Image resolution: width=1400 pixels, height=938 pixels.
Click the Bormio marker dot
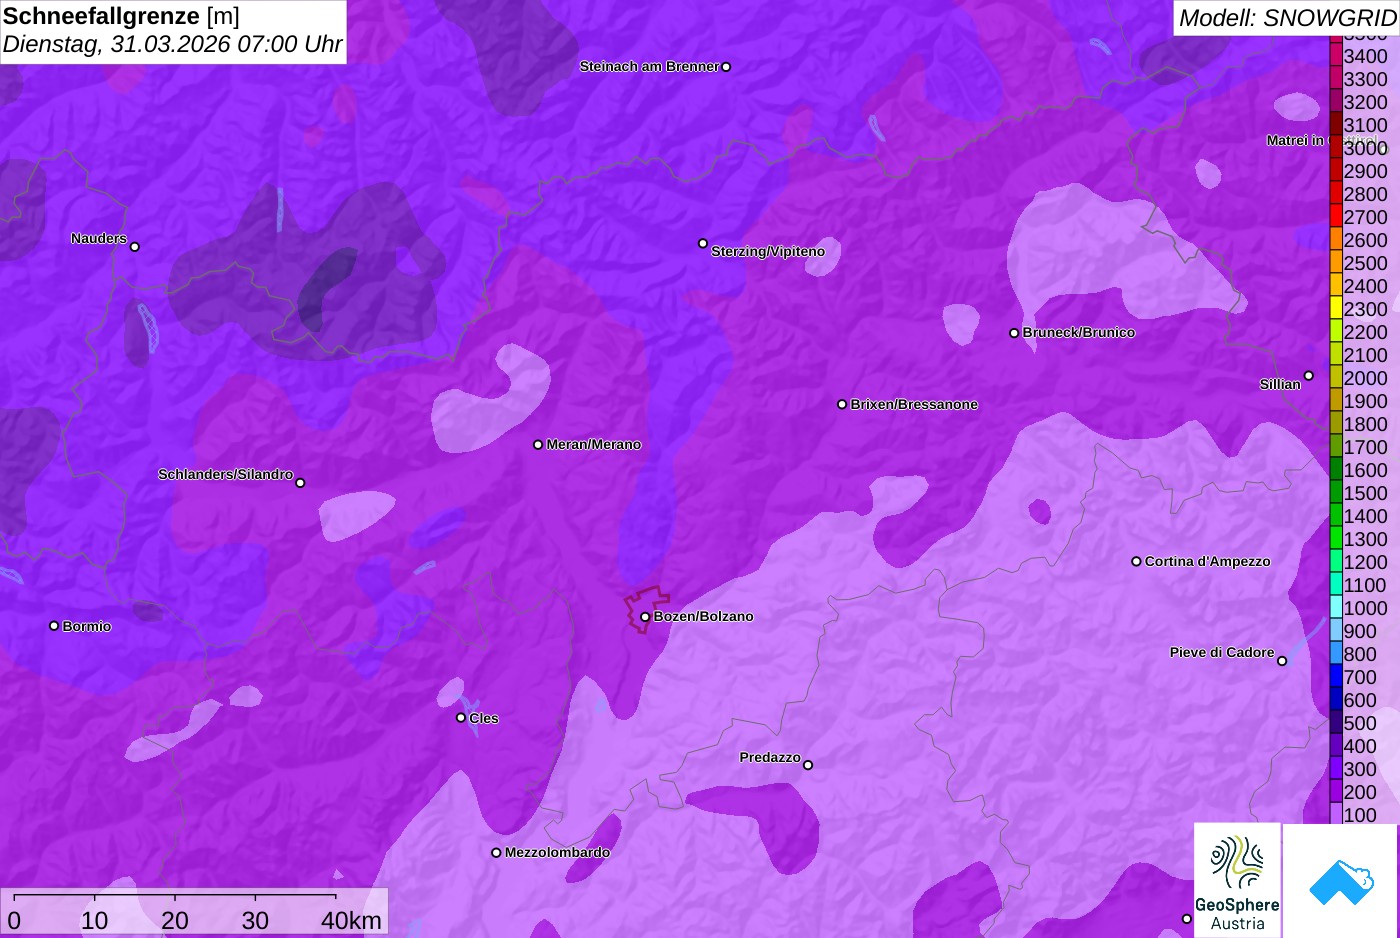pos(54,626)
